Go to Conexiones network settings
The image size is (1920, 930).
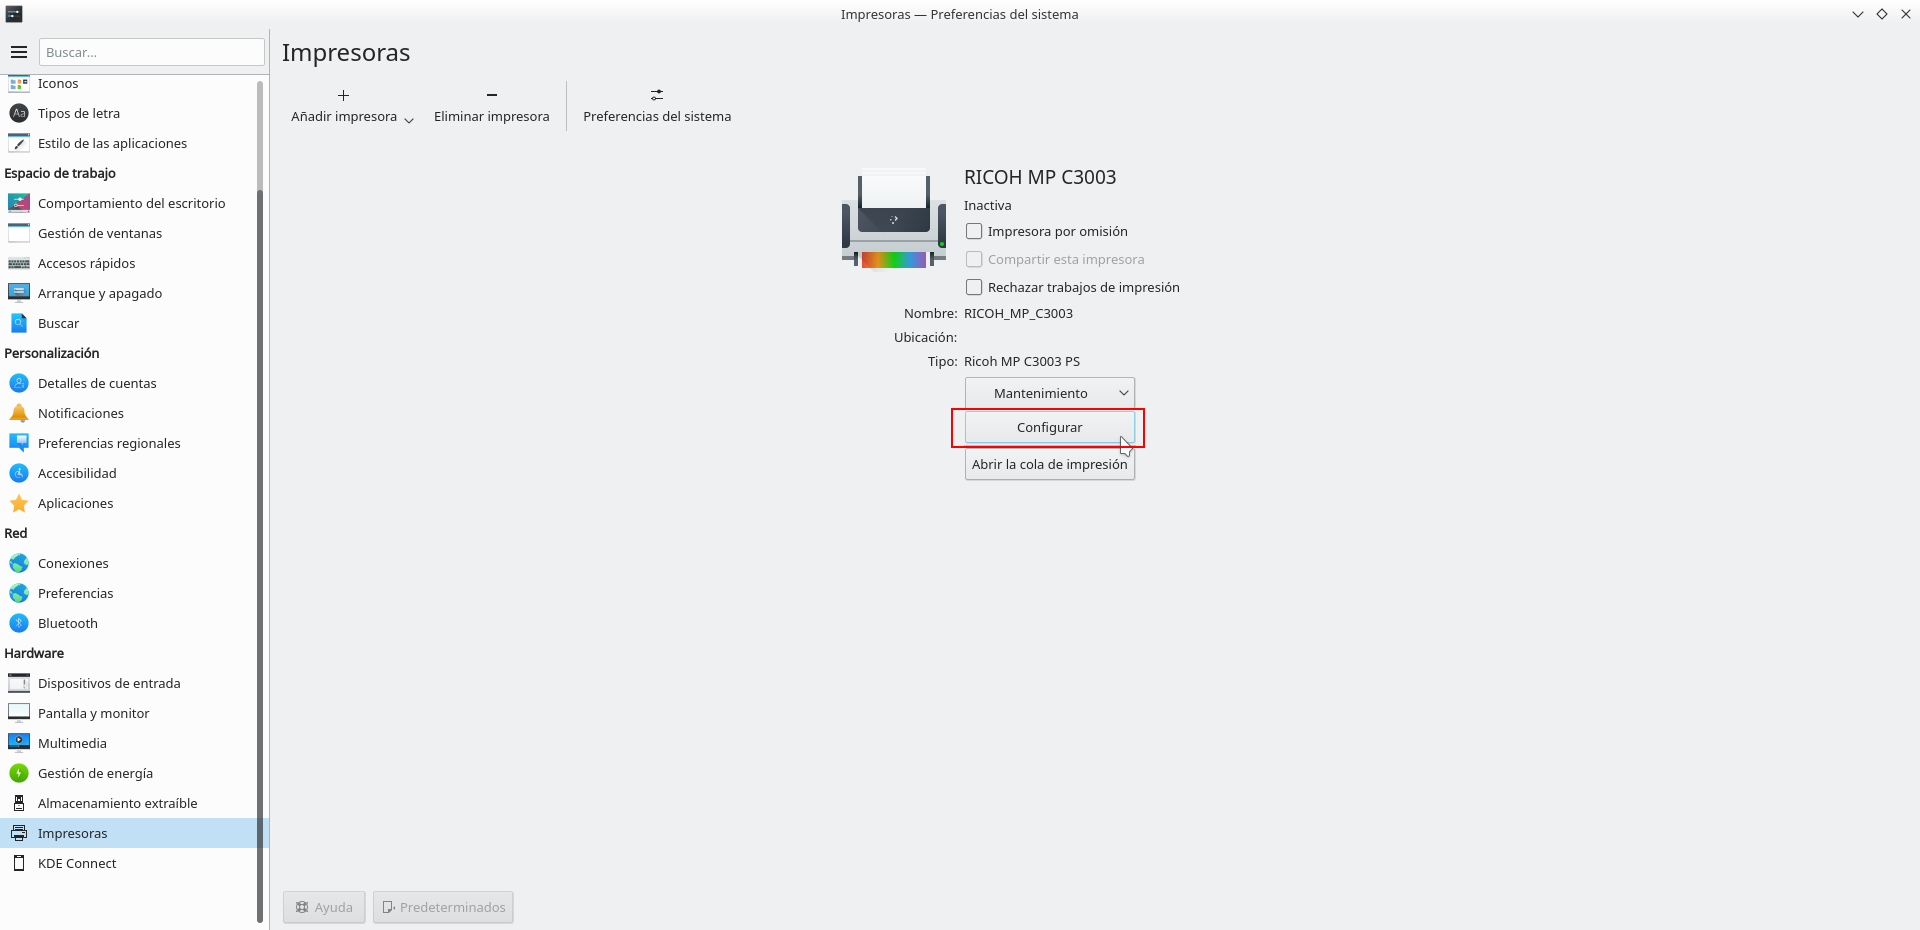click(x=73, y=563)
